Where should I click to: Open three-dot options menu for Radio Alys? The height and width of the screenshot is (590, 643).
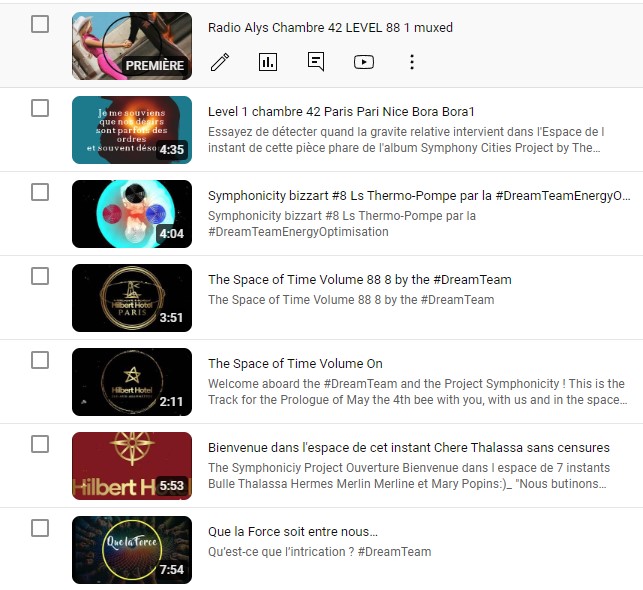tap(412, 62)
